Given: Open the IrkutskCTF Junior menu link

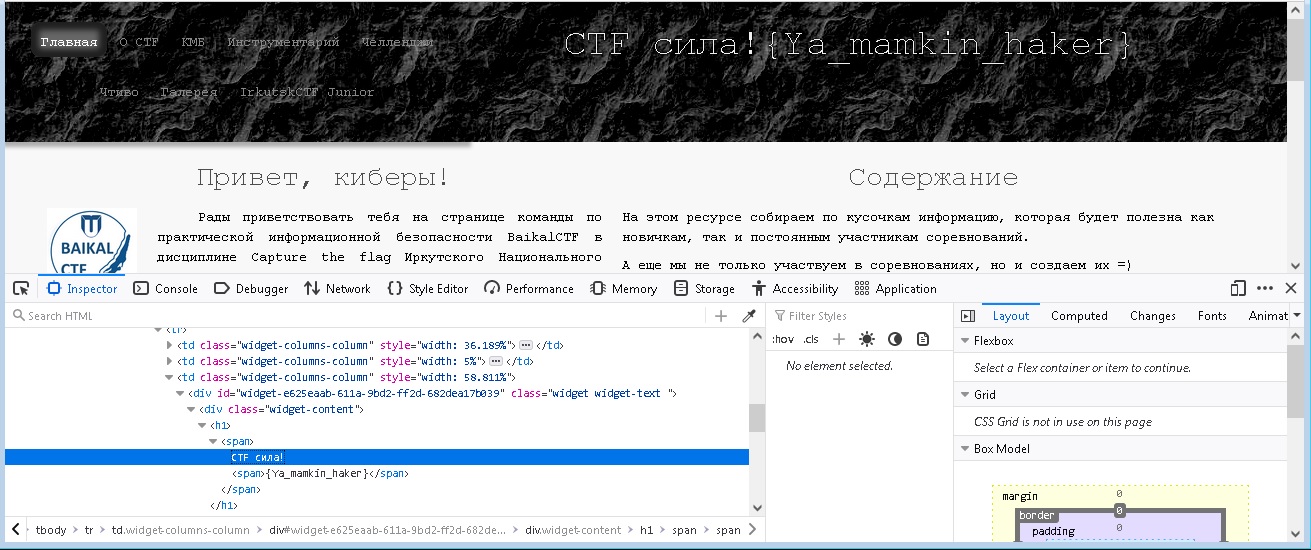Looking at the screenshot, I should 307,92.
